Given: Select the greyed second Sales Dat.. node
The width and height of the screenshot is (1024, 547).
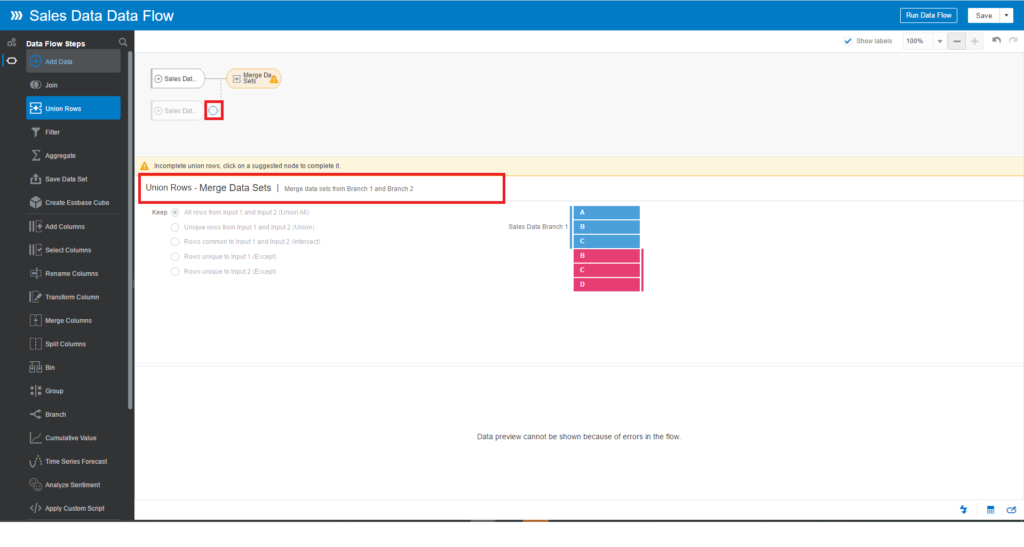Looking at the screenshot, I should click(176, 111).
